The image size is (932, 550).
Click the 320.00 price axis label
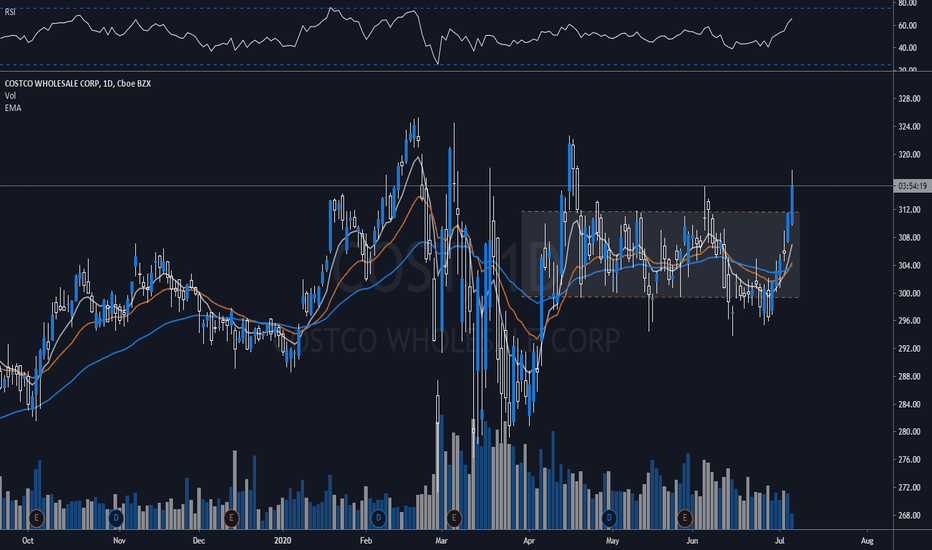click(x=909, y=155)
